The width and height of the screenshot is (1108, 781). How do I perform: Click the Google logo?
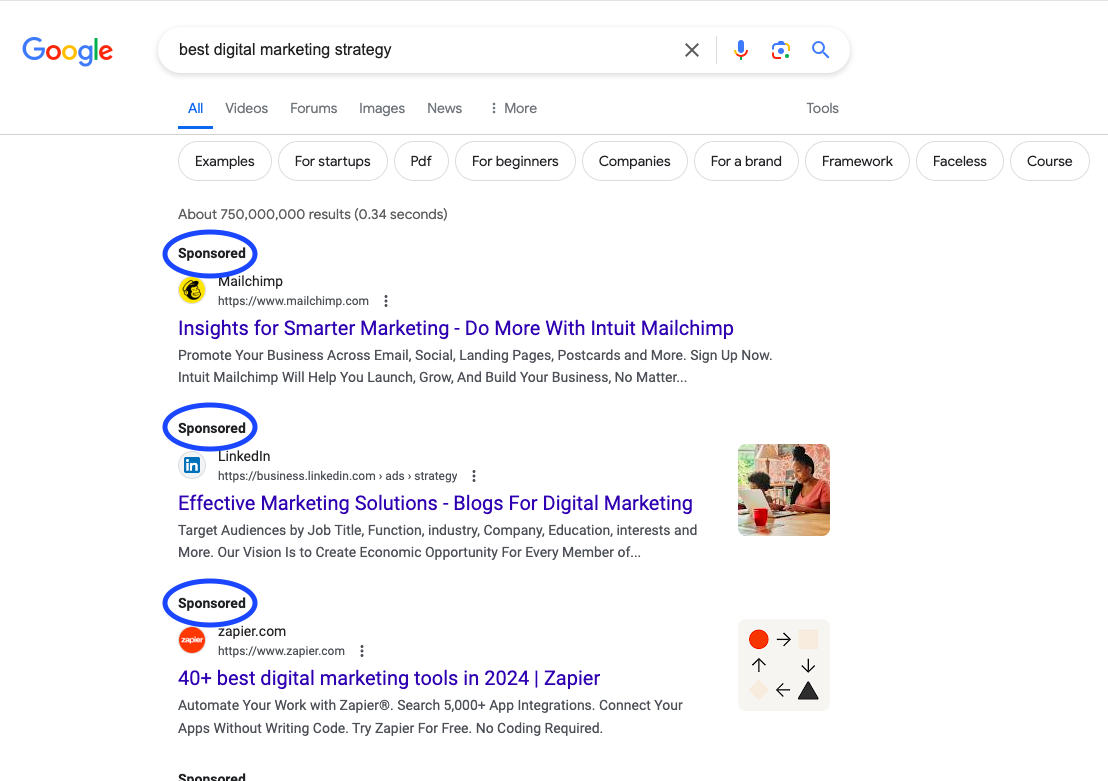pos(68,51)
